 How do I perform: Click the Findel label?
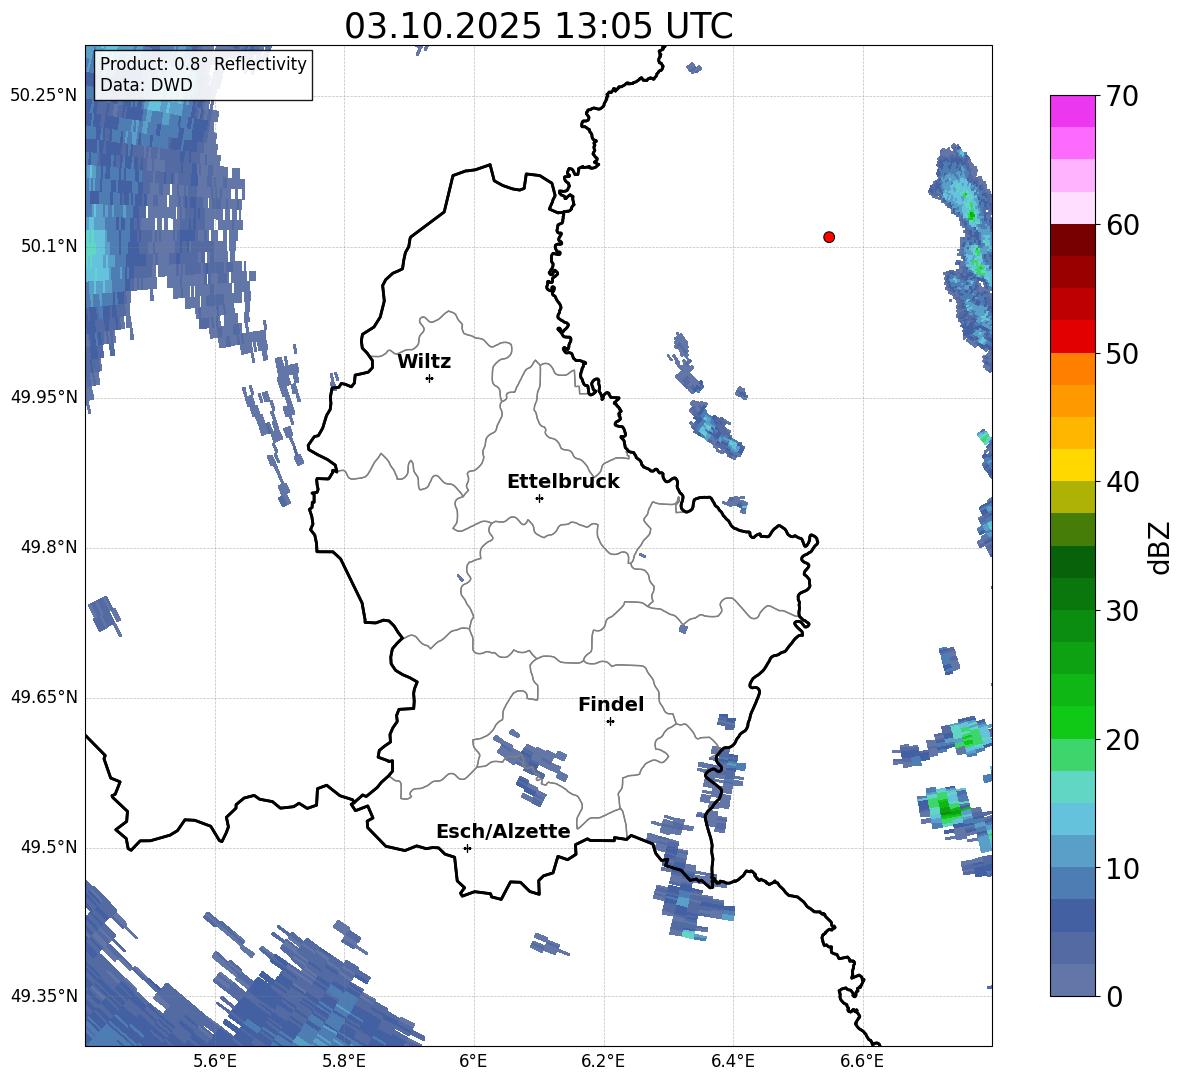tap(611, 704)
